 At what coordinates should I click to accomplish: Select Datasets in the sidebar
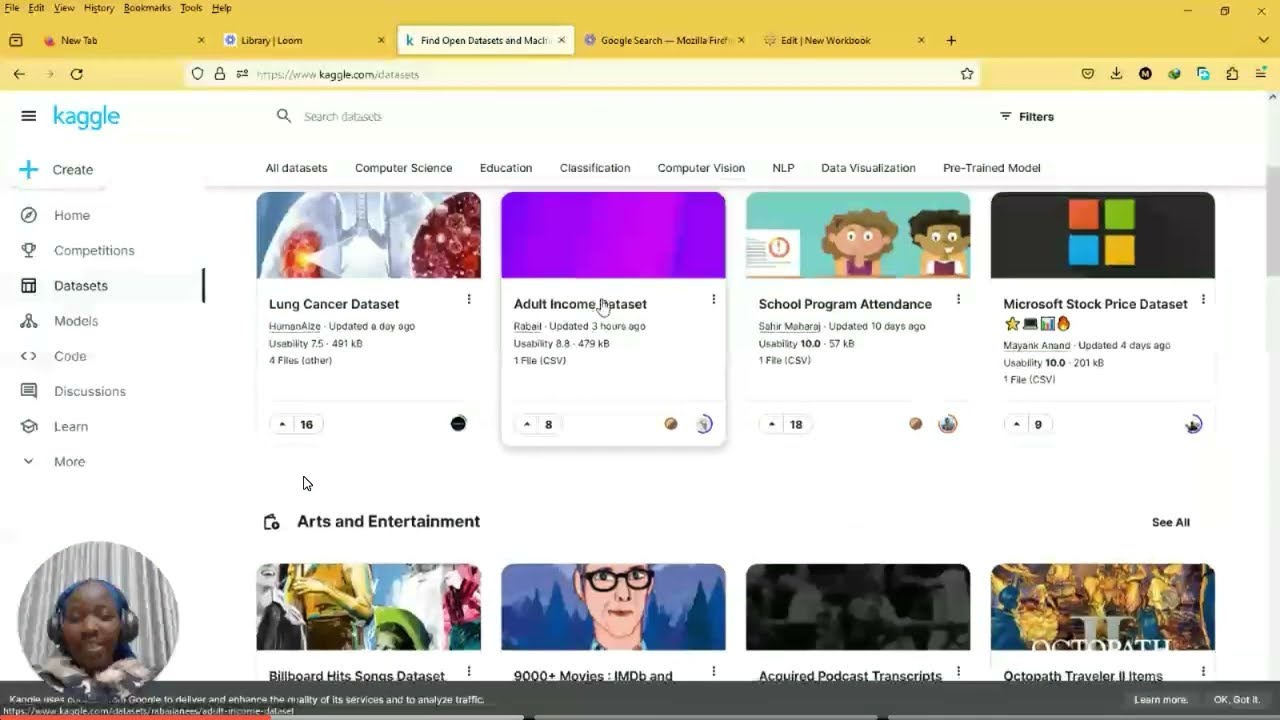(81, 286)
